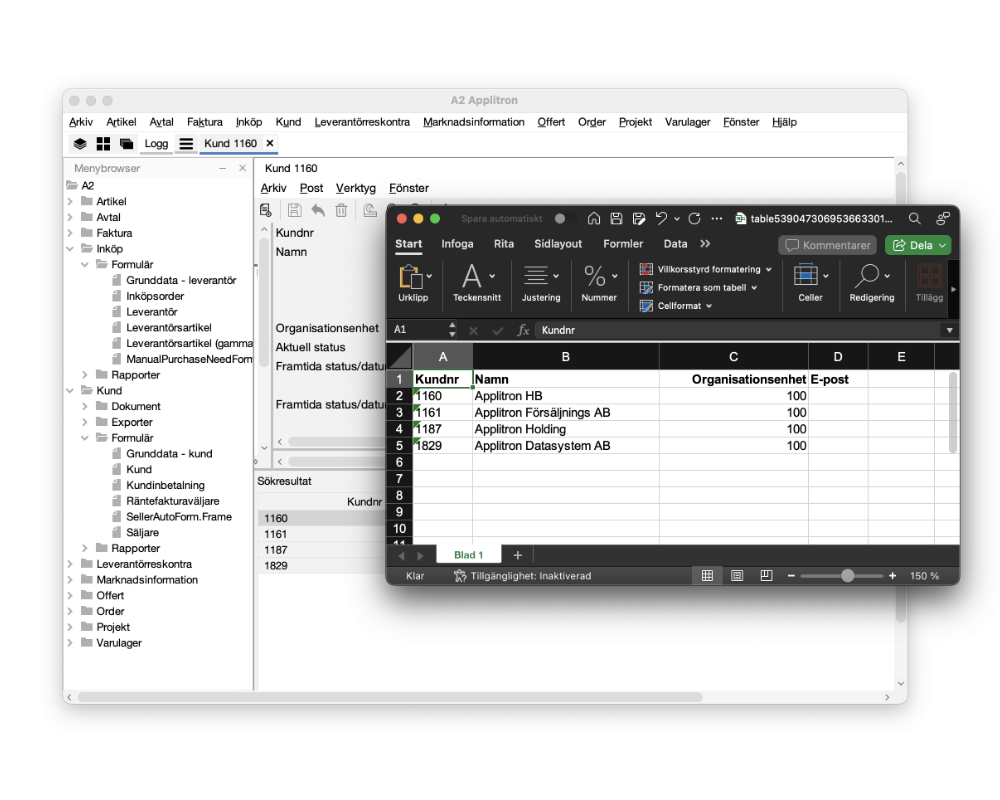Click the new record icon in Kund toolbar
This screenshot has height=800, width=1000.
[266, 210]
